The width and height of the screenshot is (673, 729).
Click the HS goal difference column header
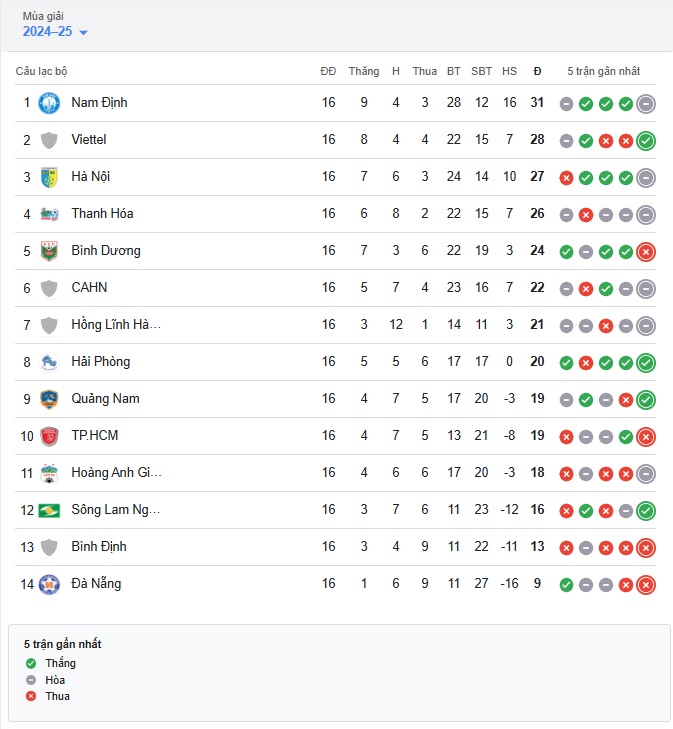tap(509, 71)
